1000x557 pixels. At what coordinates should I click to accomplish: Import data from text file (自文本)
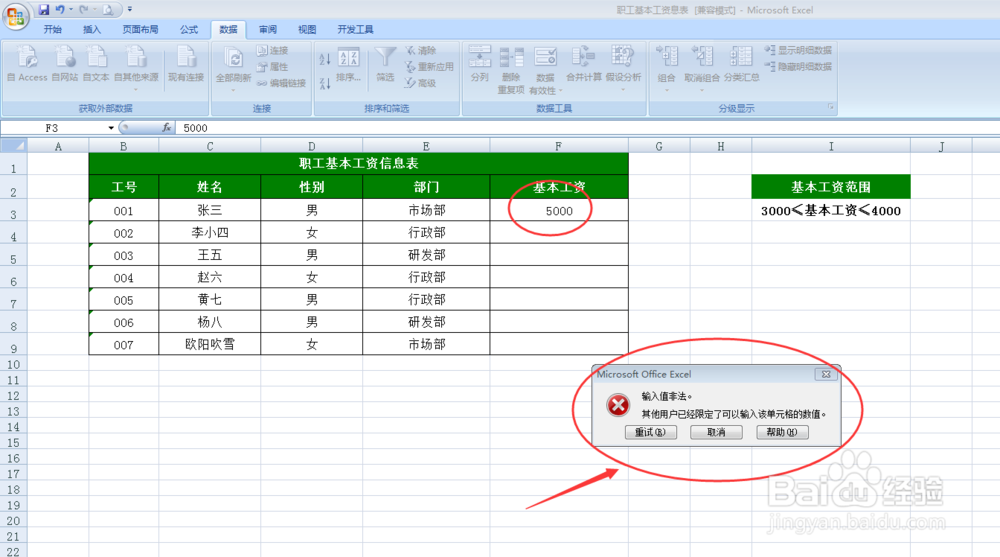click(x=96, y=64)
